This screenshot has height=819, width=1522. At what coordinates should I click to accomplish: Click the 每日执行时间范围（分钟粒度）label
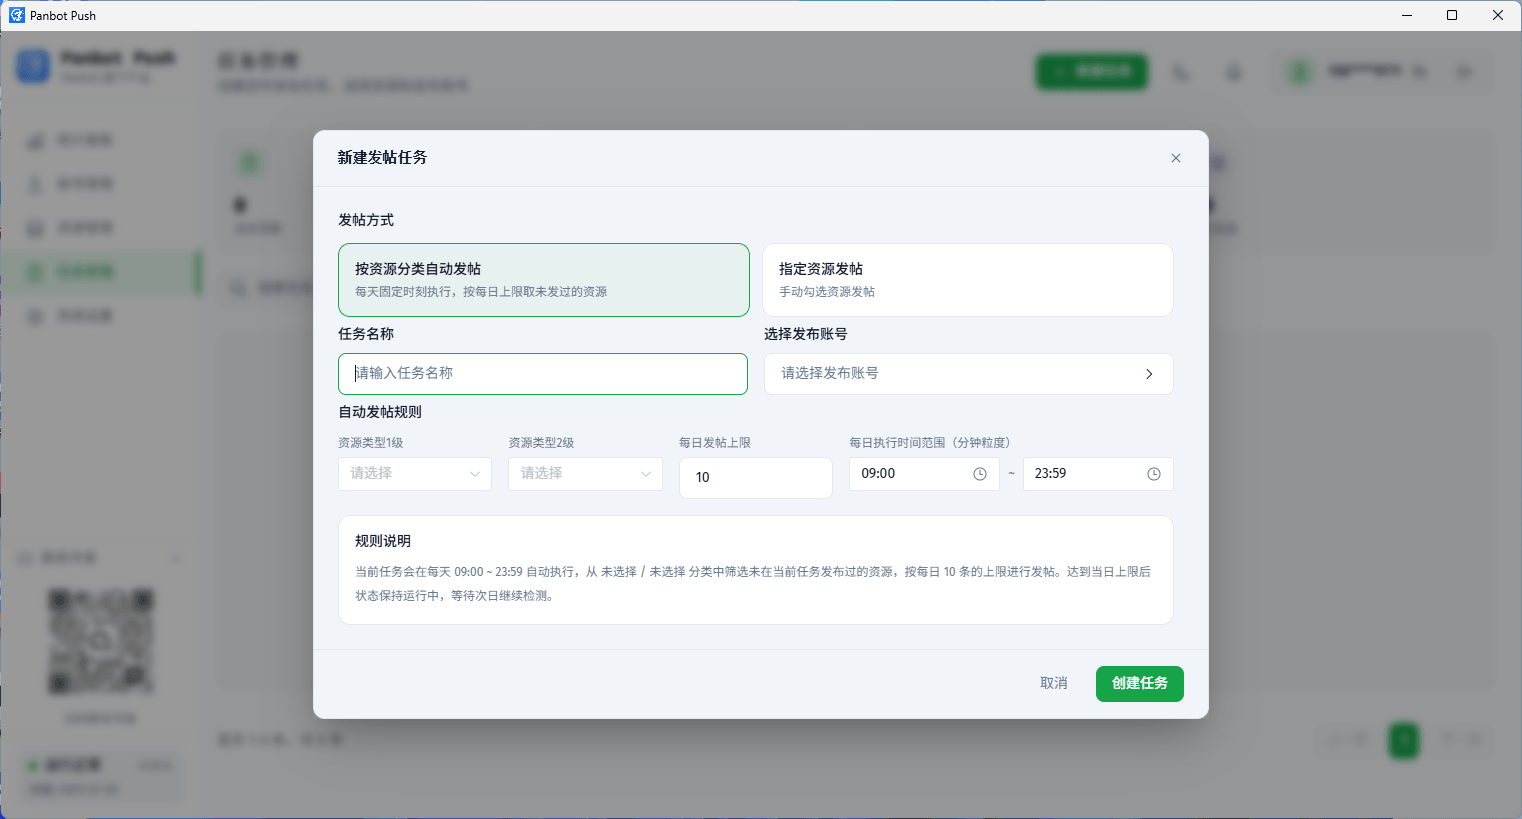930,443
